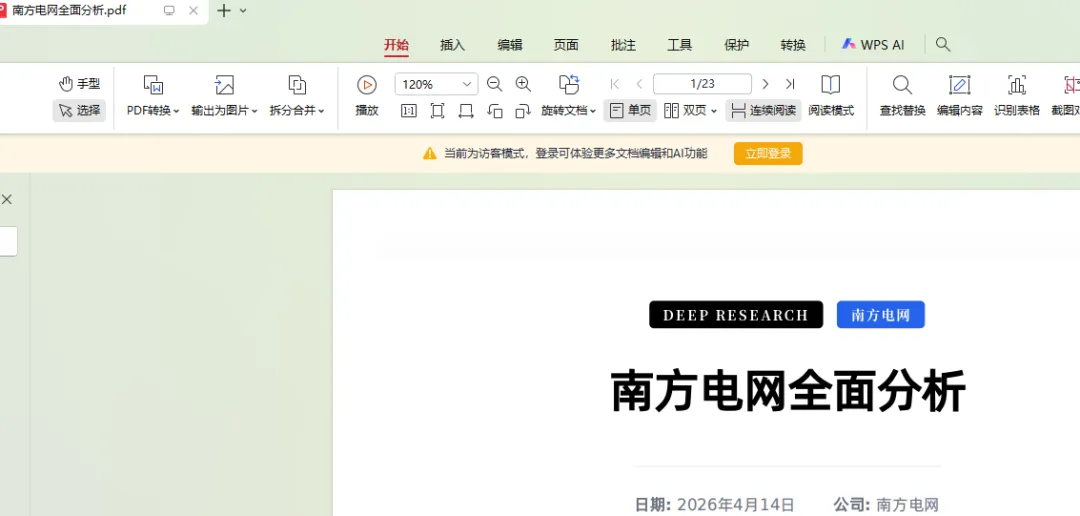Switch to the 编辑 tab

pos(510,45)
